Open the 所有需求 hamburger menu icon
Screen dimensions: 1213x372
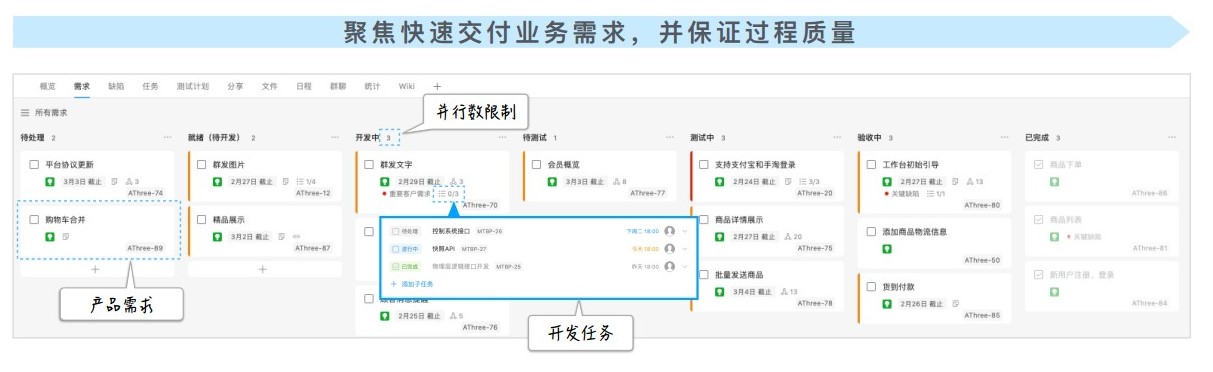point(25,113)
